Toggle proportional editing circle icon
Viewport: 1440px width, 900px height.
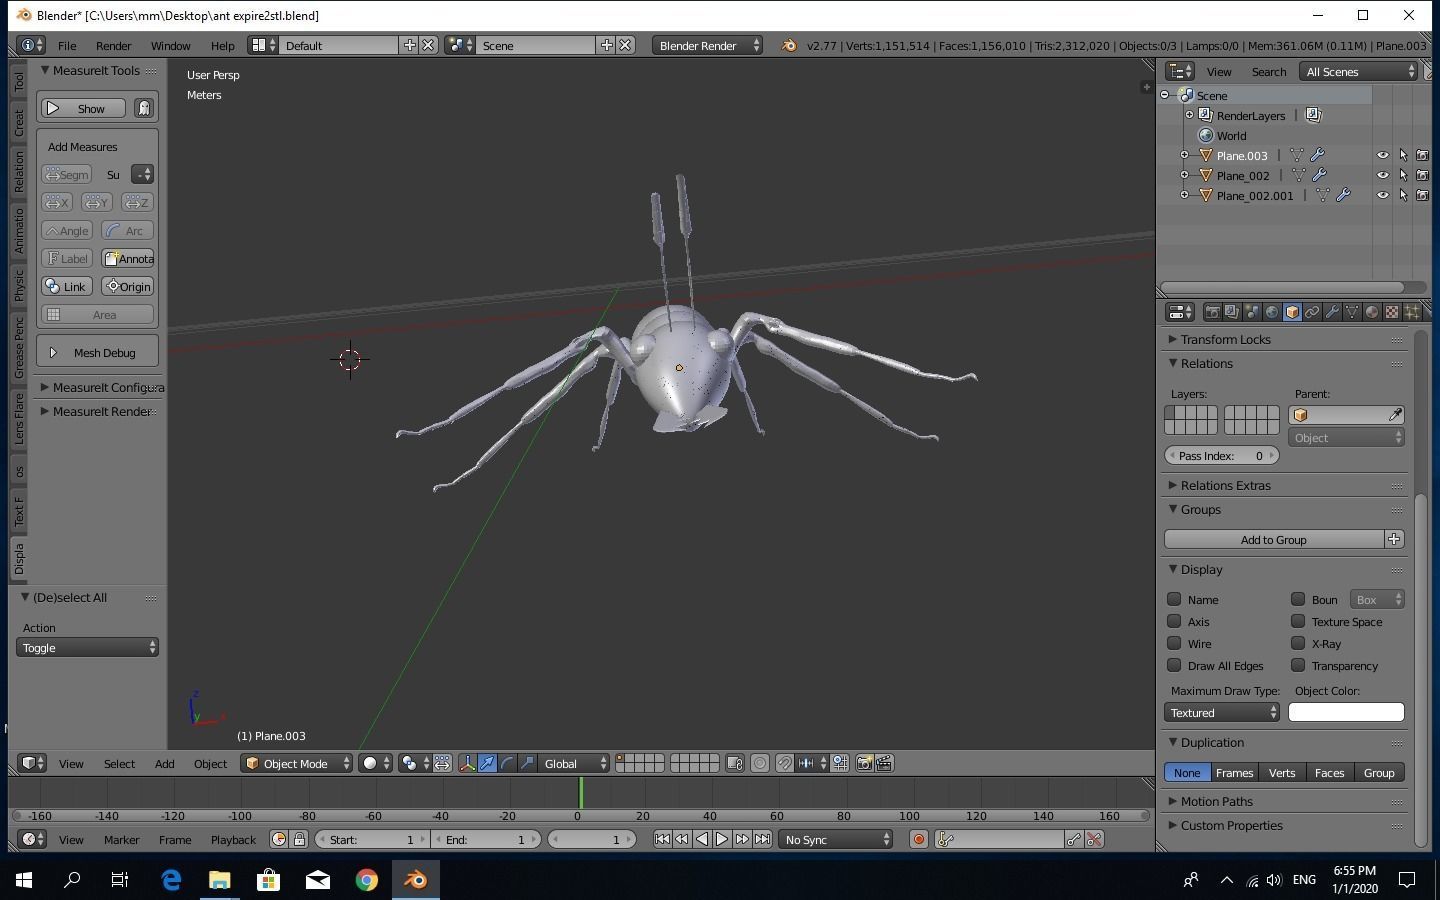tap(760, 764)
